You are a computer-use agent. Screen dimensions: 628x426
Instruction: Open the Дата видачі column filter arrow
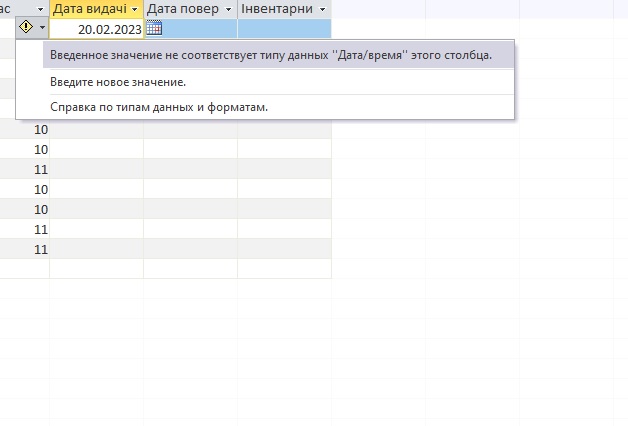[135, 9]
